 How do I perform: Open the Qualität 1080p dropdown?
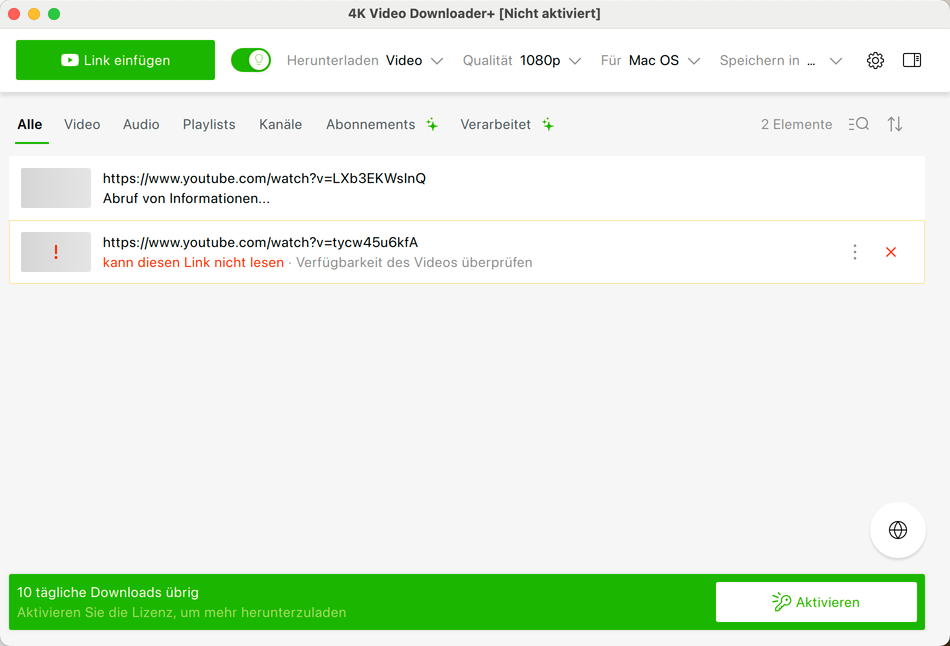click(x=522, y=61)
